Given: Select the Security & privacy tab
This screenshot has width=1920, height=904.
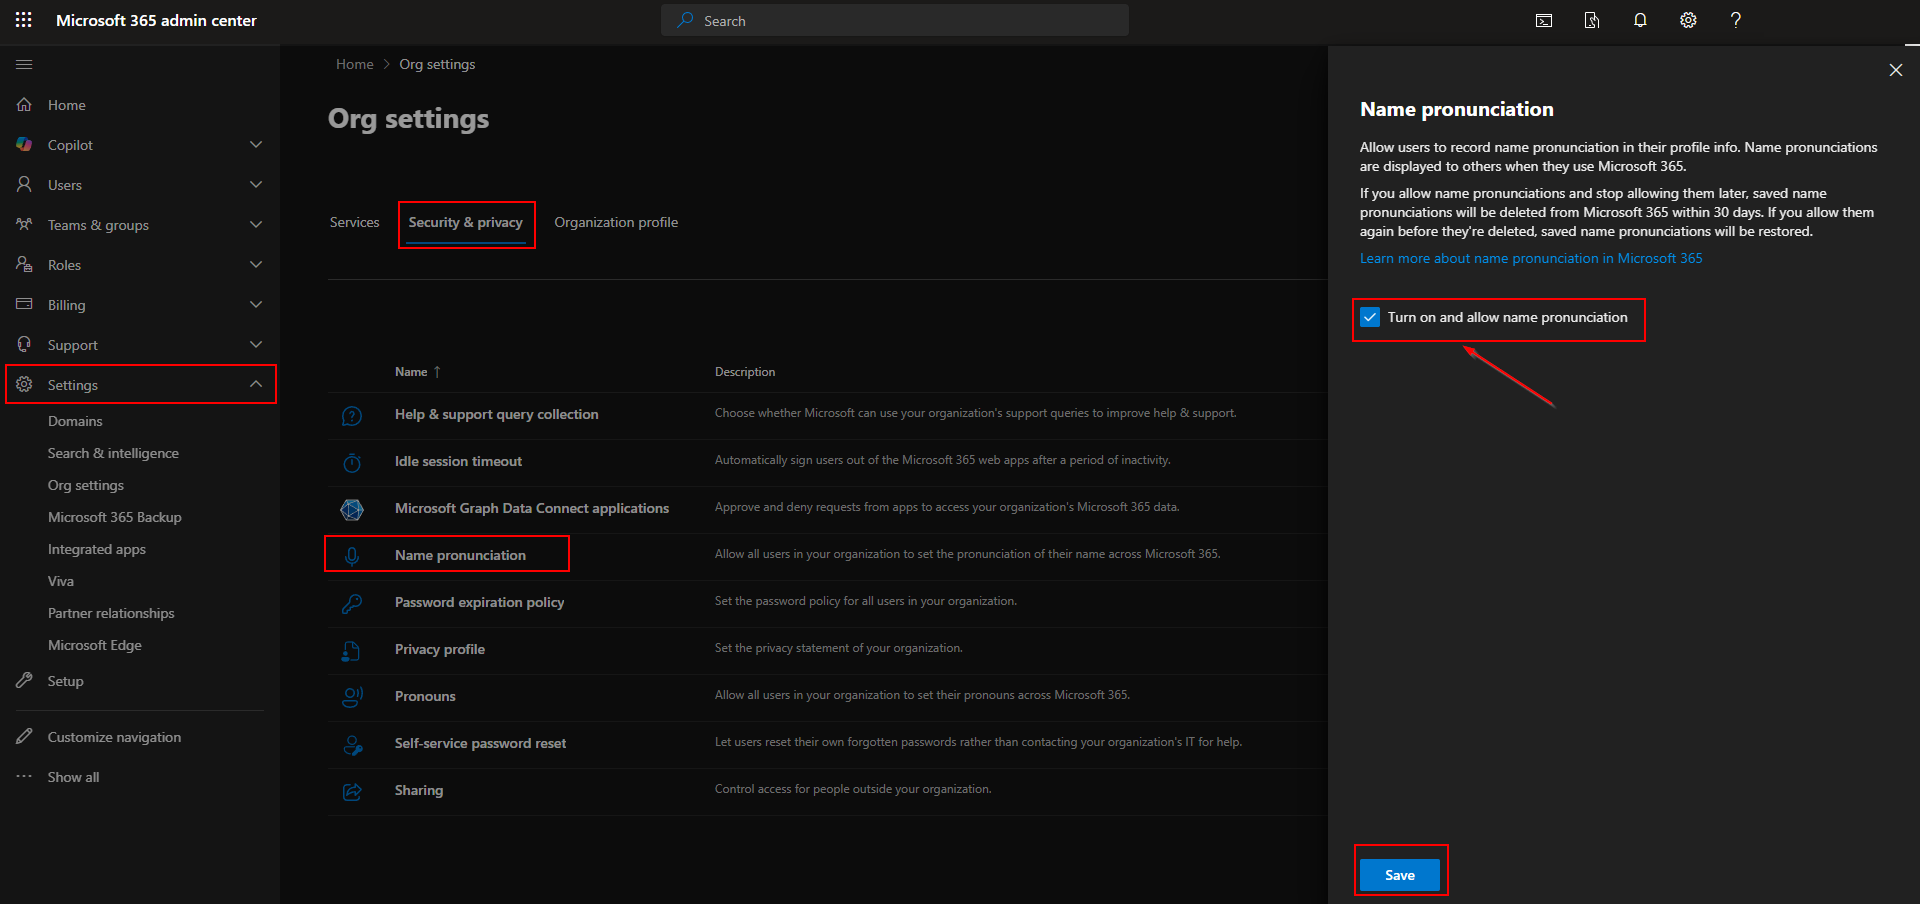Looking at the screenshot, I should coord(466,223).
